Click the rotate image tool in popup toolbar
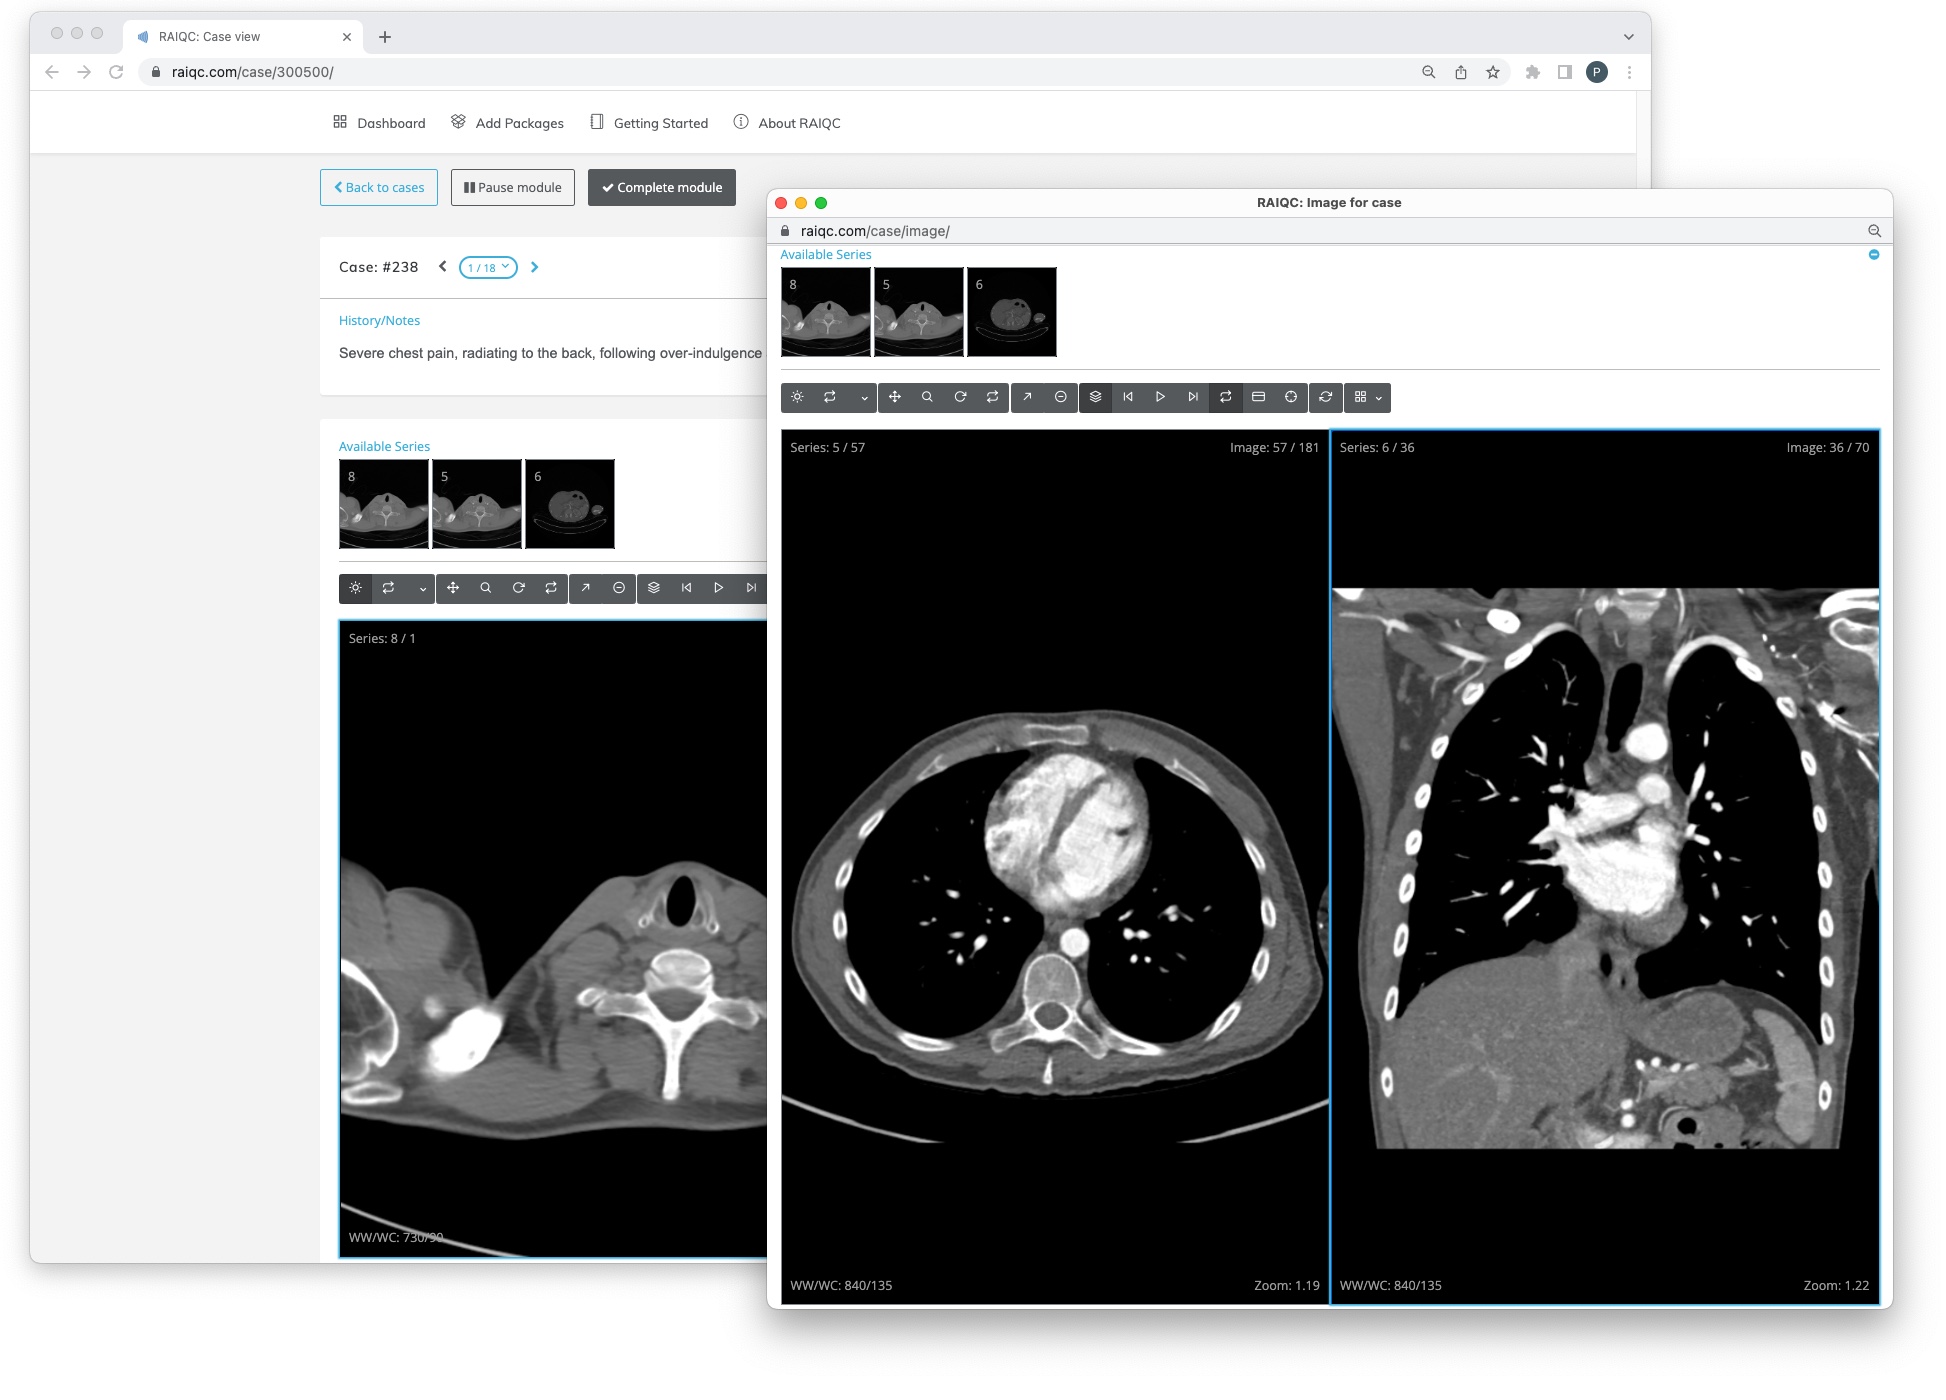Viewport: 1946px width, 1400px height. (960, 397)
